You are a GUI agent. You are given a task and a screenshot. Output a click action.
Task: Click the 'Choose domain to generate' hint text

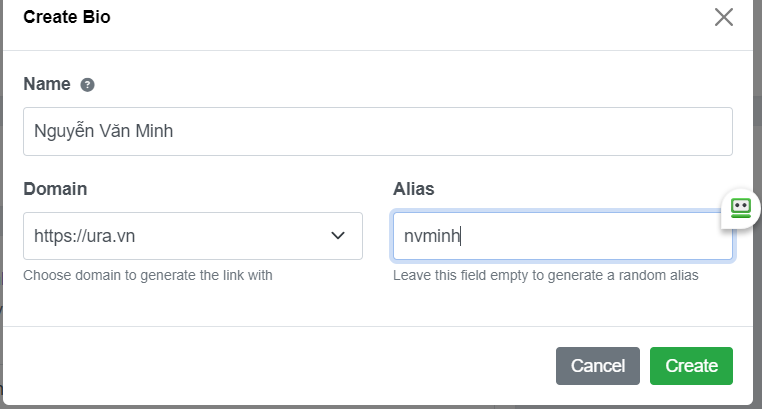click(147, 275)
